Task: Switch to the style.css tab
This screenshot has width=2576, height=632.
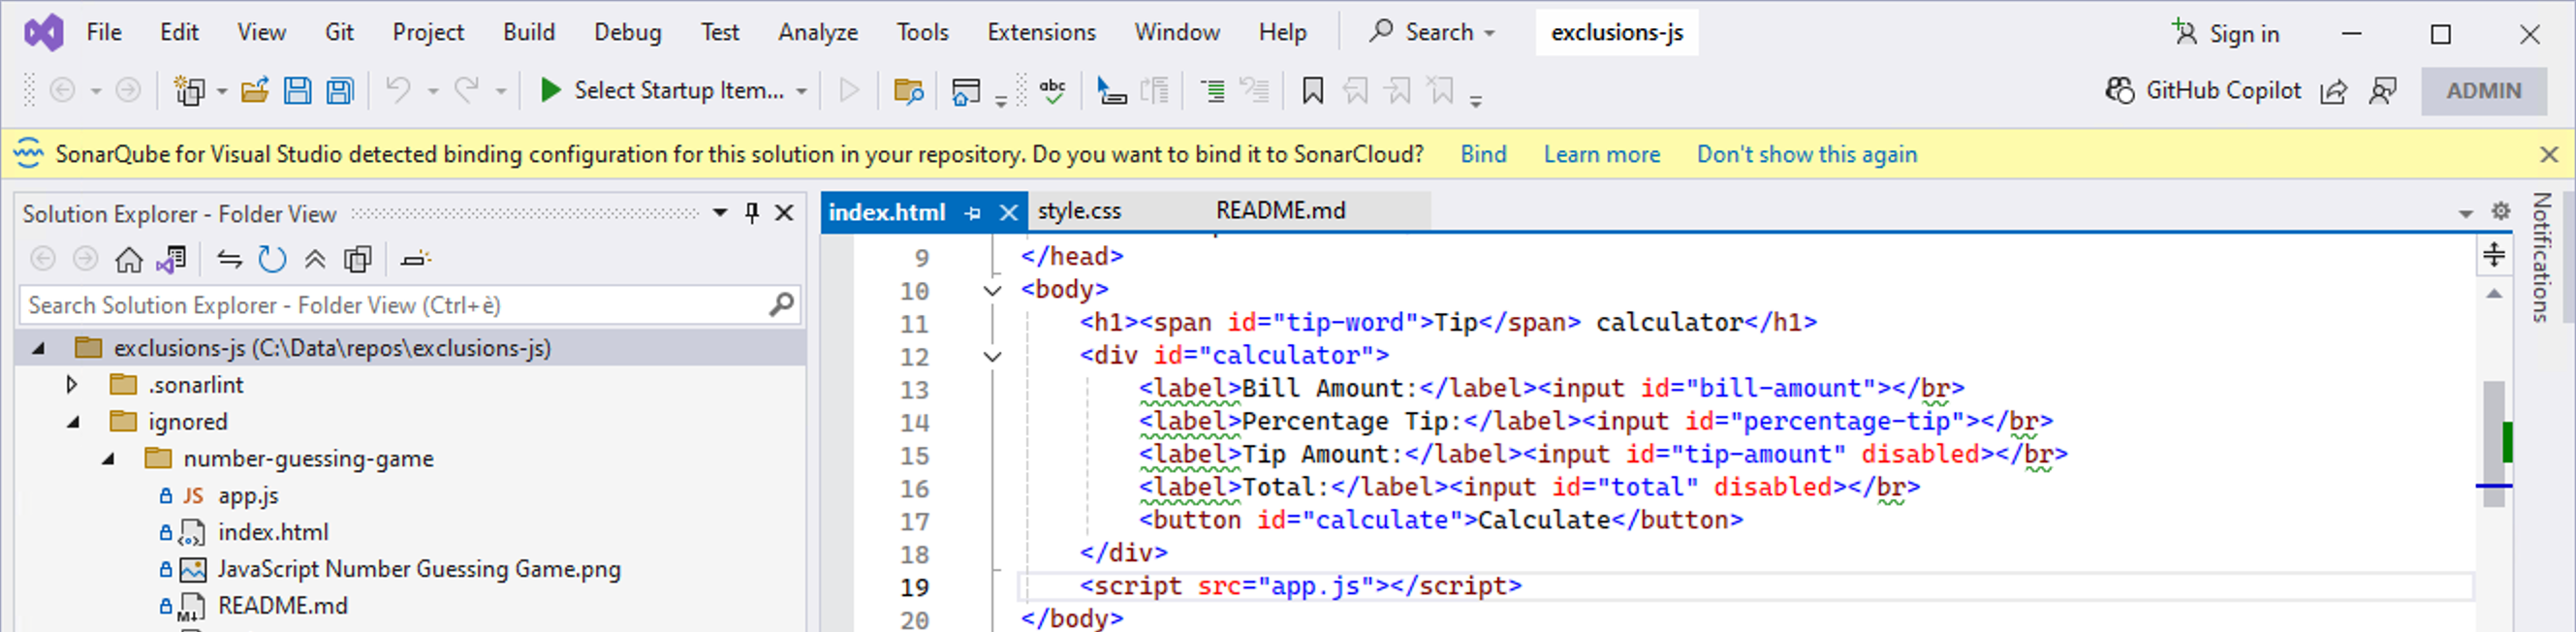Action: pos(1079,211)
